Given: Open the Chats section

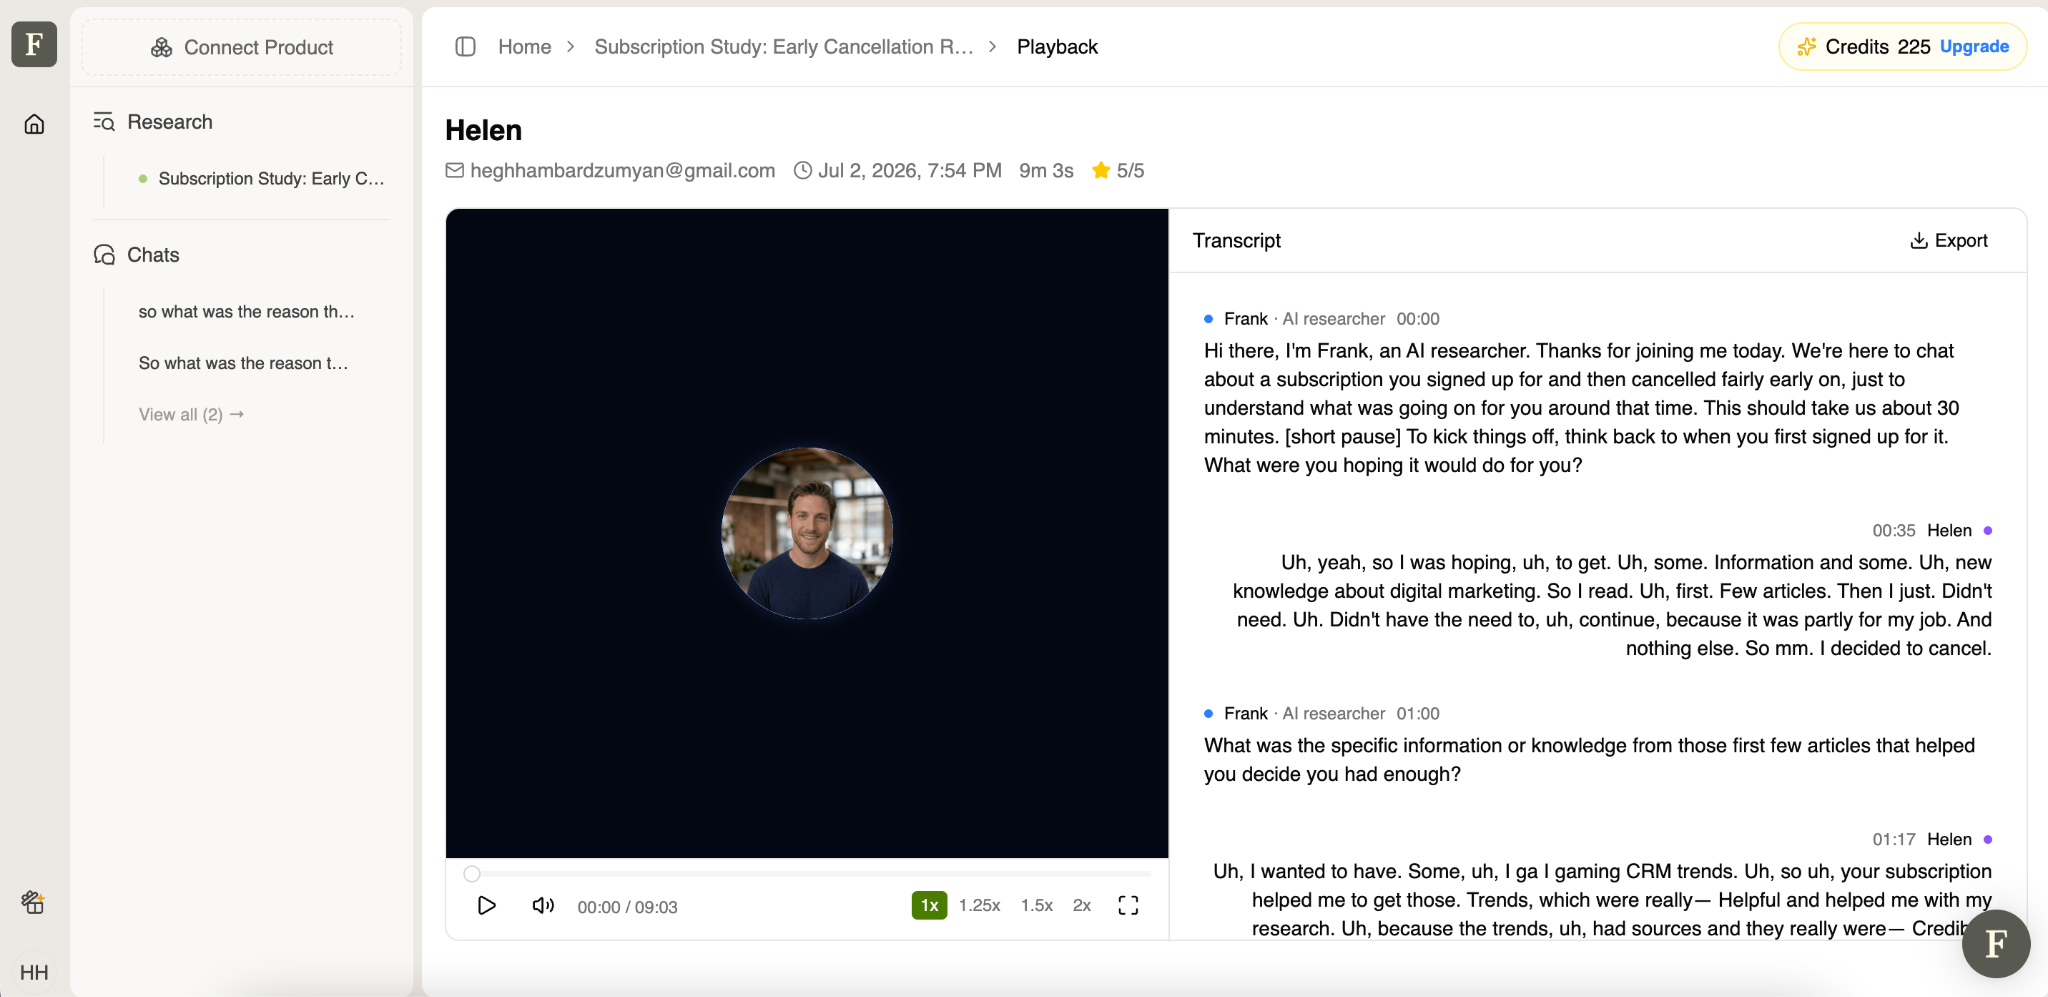Looking at the screenshot, I should click(136, 255).
